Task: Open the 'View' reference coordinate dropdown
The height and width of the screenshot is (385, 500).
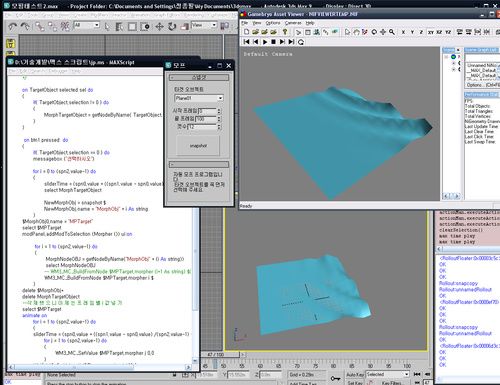Action: [204, 25]
